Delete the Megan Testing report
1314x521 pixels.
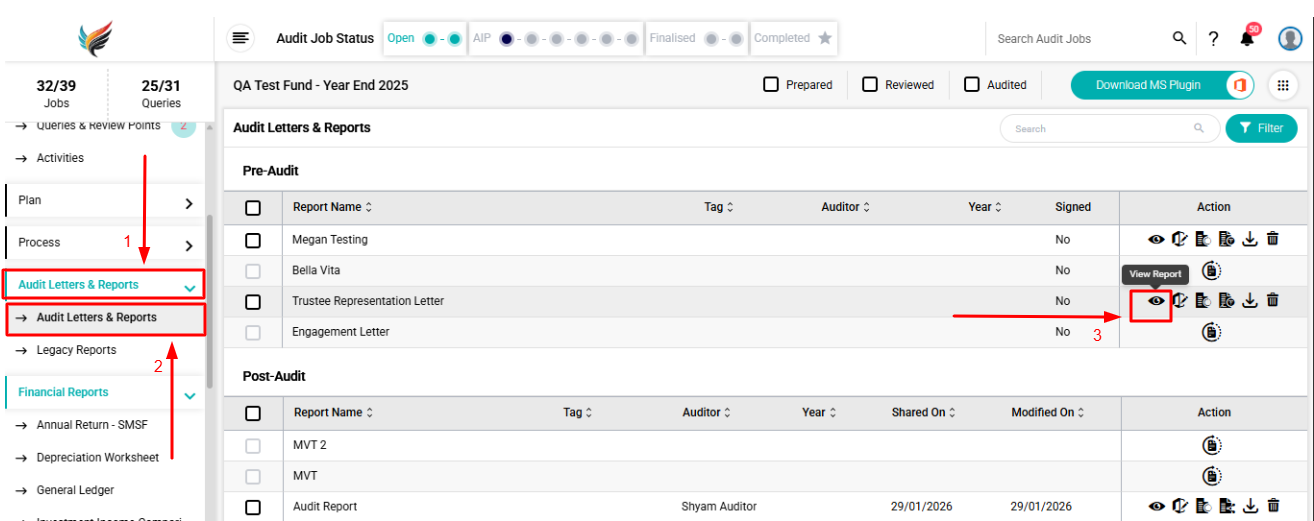click(1272, 239)
